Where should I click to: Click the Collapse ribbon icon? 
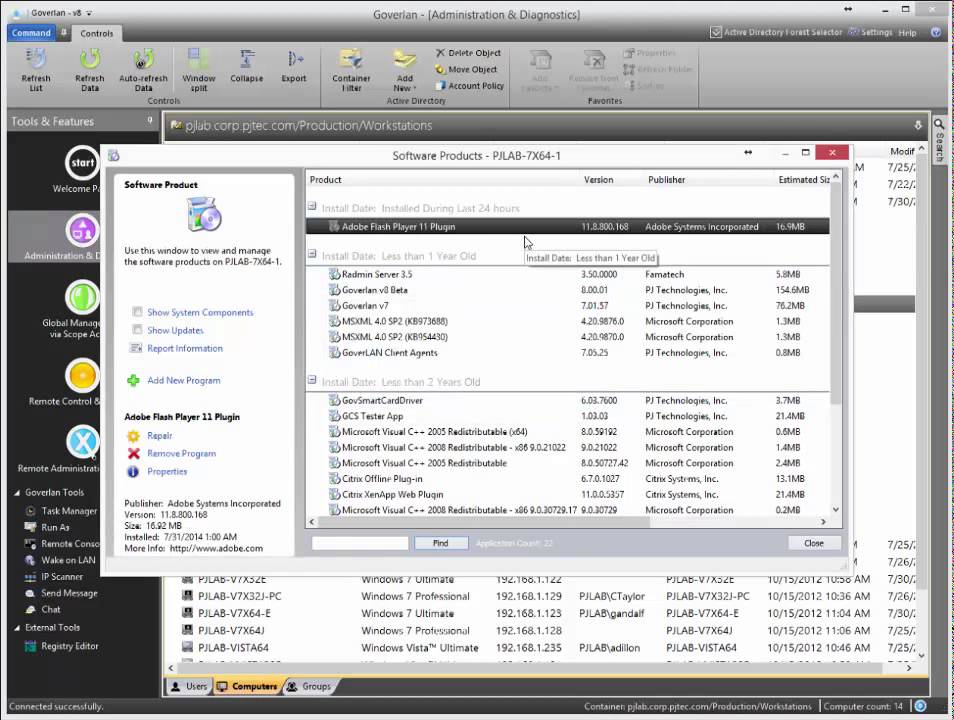pos(246,66)
